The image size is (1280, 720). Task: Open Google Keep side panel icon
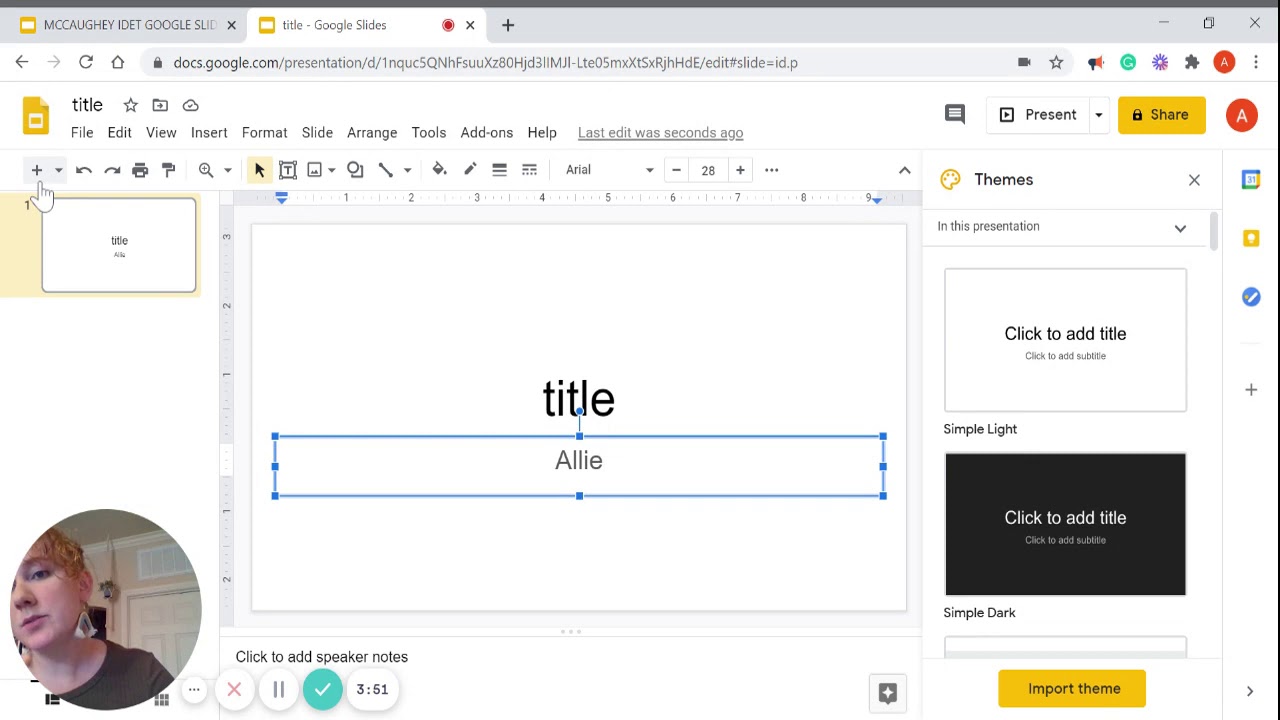[1251, 238]
